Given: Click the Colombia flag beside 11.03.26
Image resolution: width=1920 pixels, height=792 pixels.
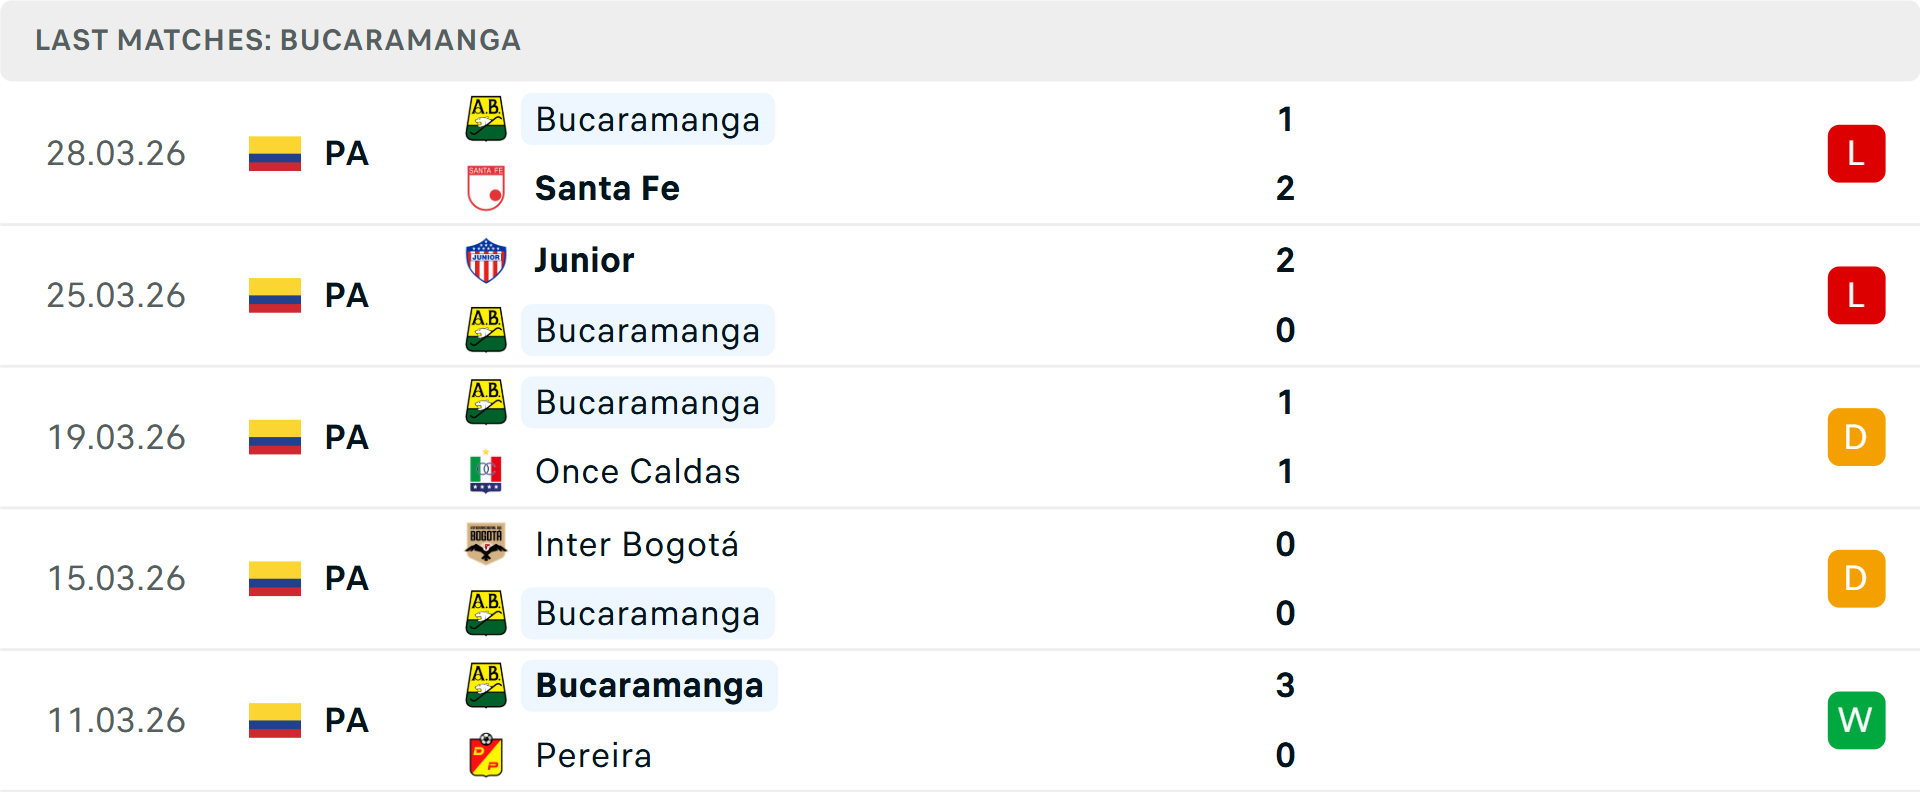Looking at the screenshot, I should click(x=274, y=720).
